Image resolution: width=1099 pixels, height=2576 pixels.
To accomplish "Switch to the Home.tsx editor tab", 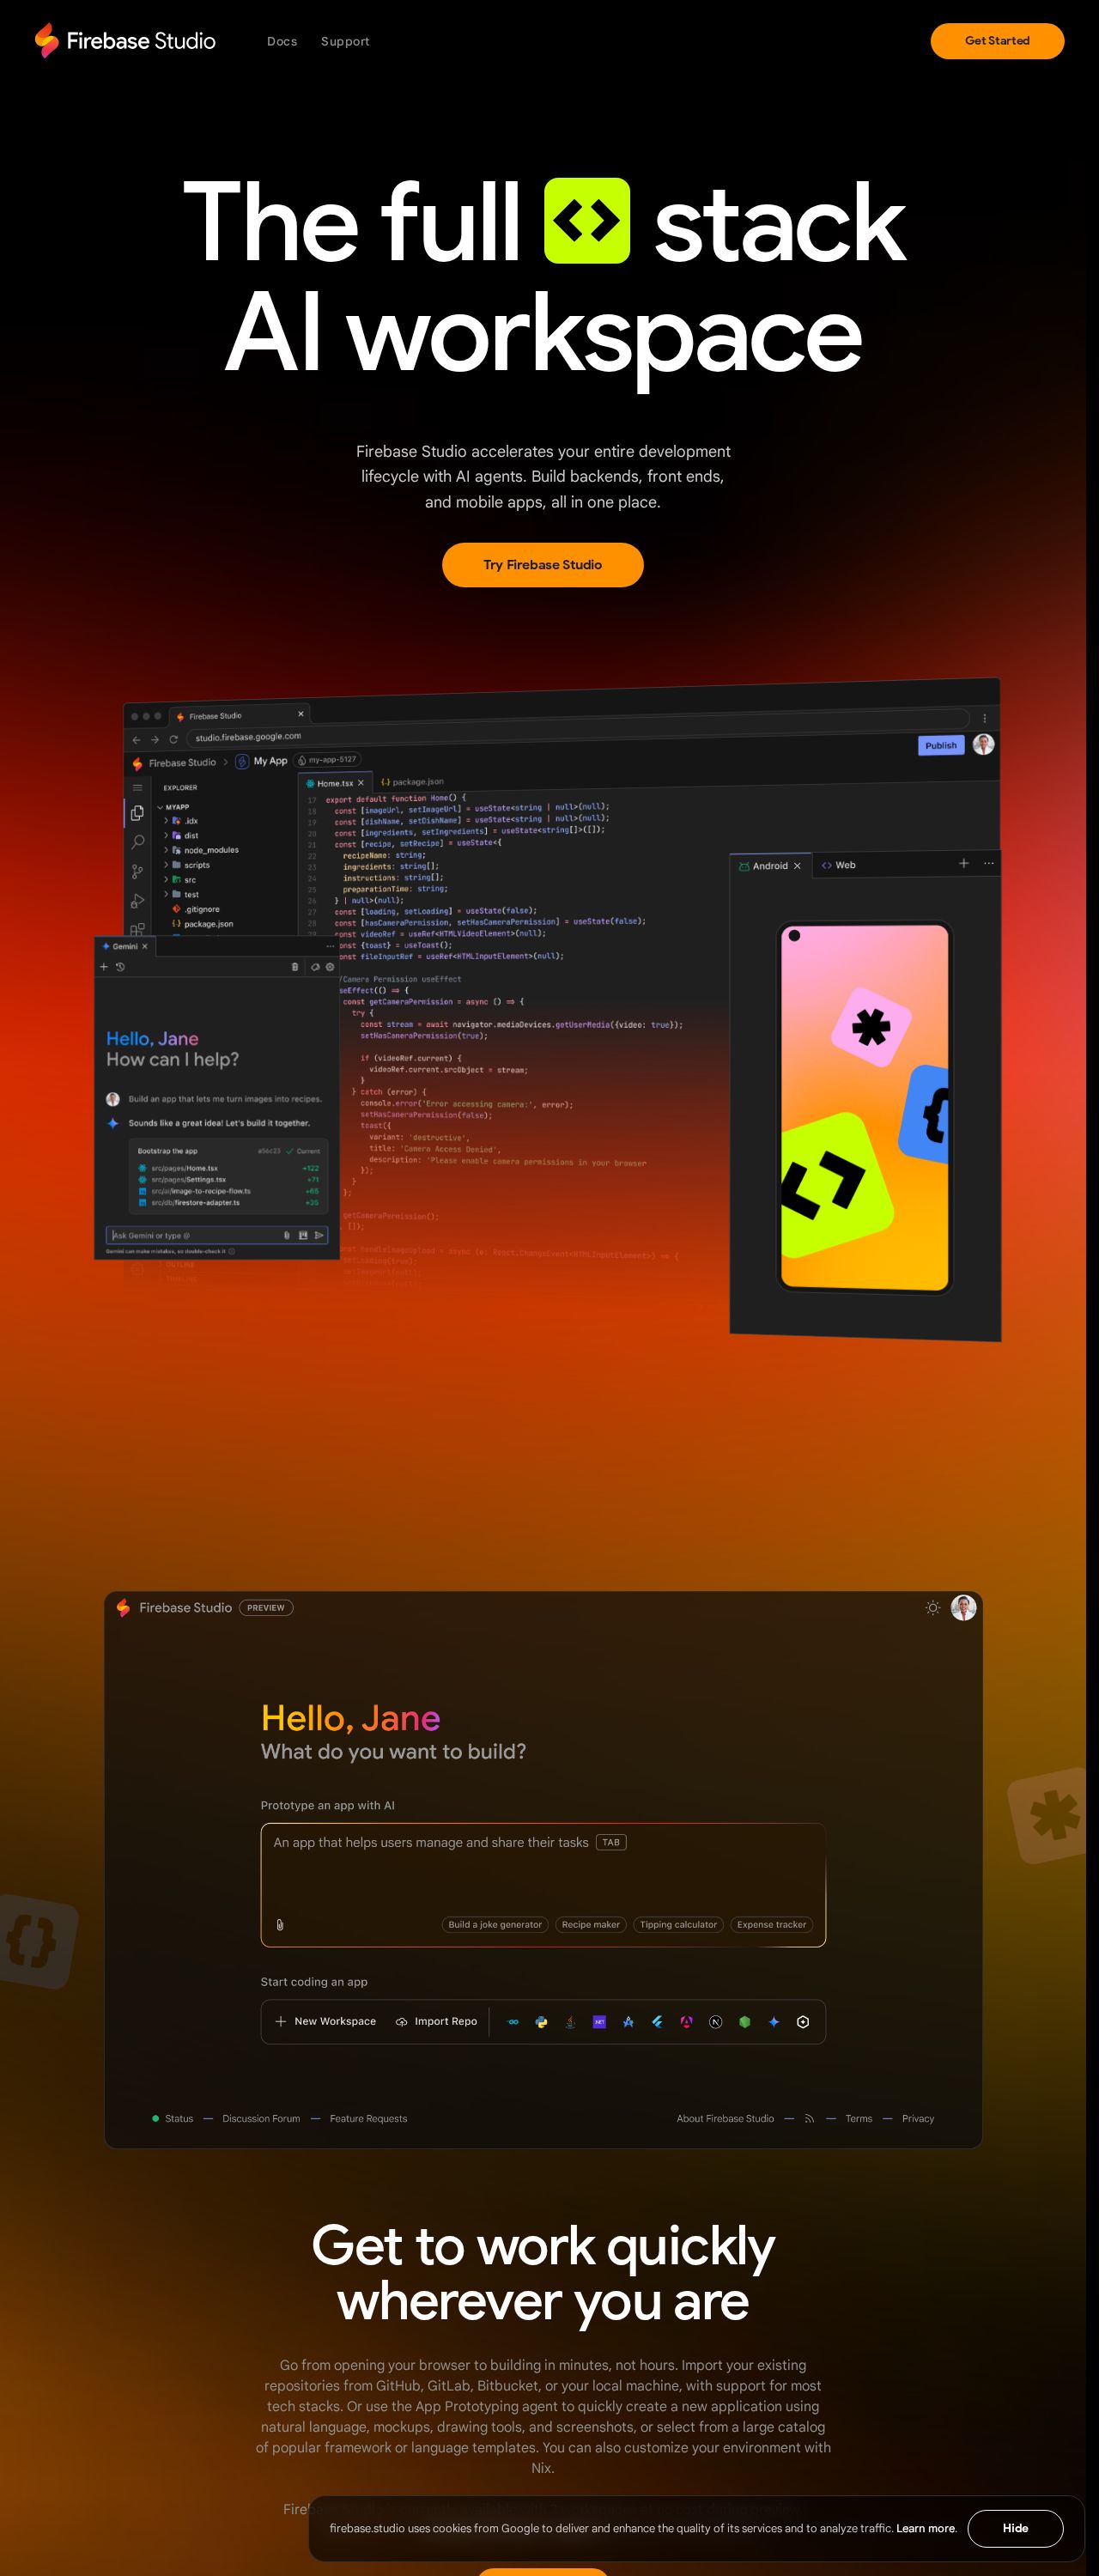I will [x=334, y=783].
